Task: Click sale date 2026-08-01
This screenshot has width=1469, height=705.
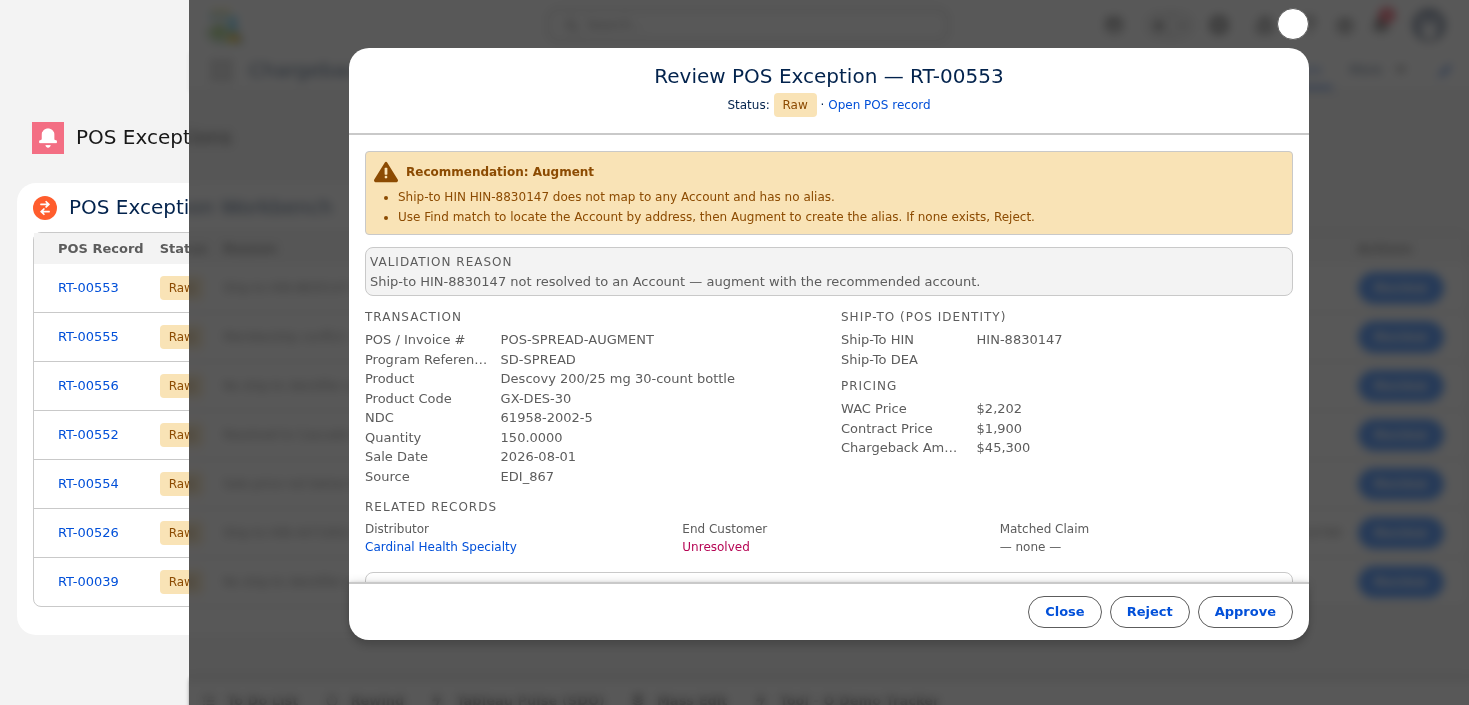Action: (x=538, y=457)
